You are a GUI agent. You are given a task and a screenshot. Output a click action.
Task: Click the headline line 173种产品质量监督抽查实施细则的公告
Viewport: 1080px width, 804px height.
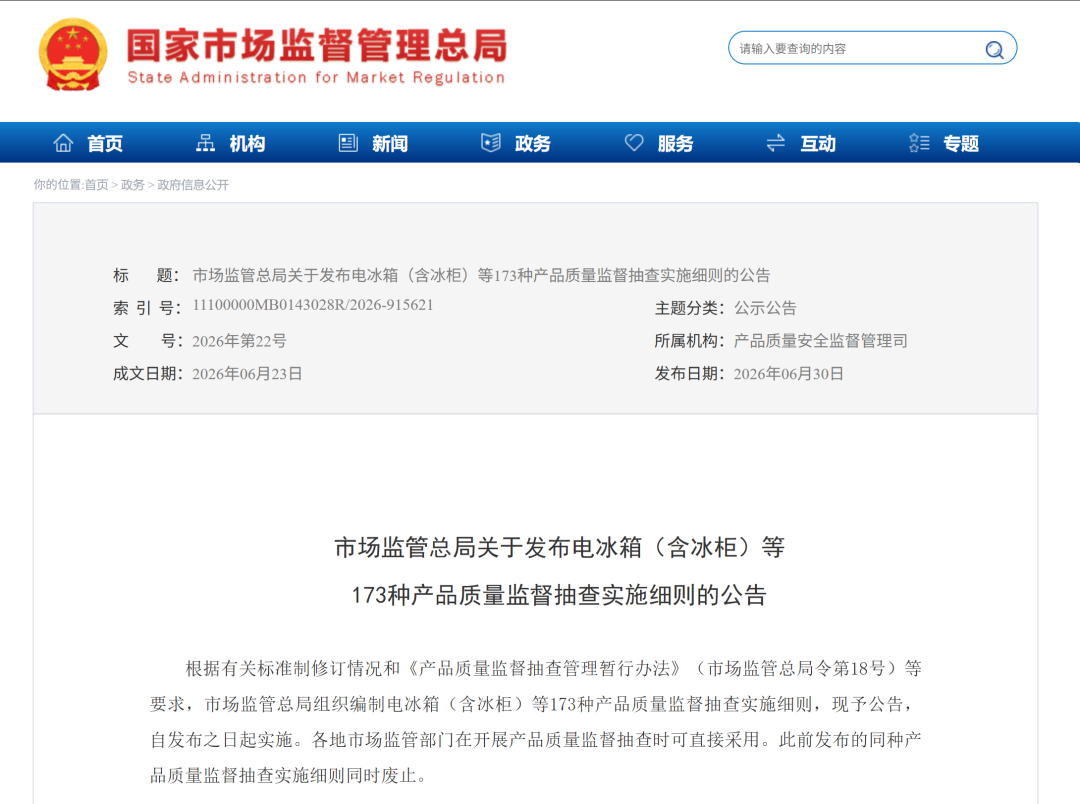(x=559, y=595)
